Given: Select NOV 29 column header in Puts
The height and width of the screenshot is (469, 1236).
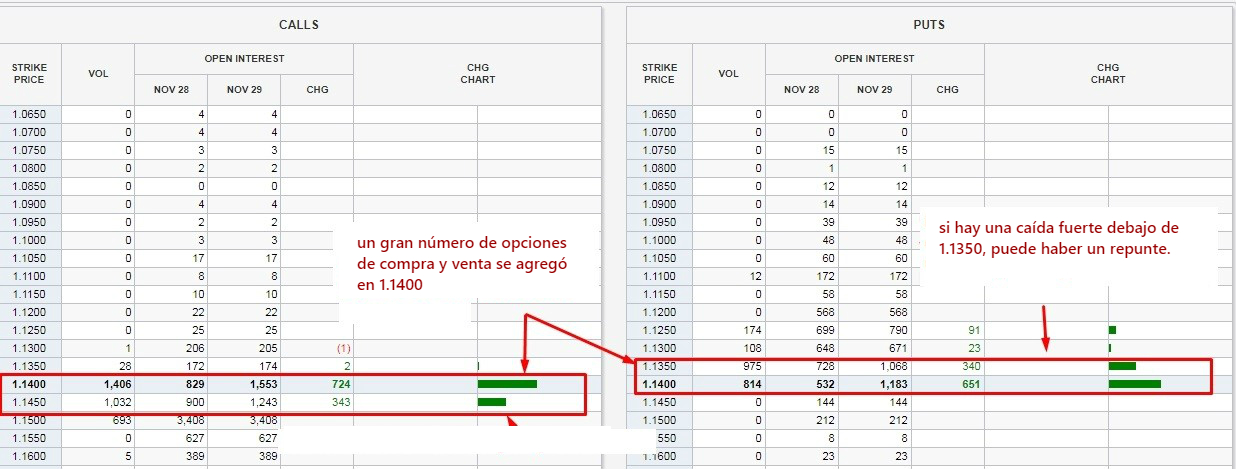Looking at the screenshot, I should [875, 90].
